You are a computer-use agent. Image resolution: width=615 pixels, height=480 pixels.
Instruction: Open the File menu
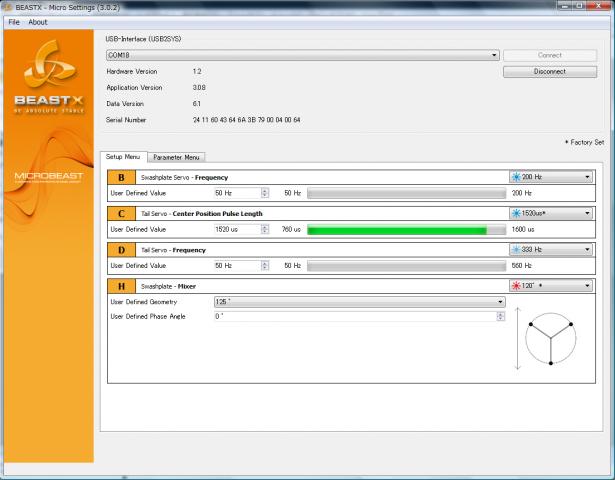[x=14, y=22]
